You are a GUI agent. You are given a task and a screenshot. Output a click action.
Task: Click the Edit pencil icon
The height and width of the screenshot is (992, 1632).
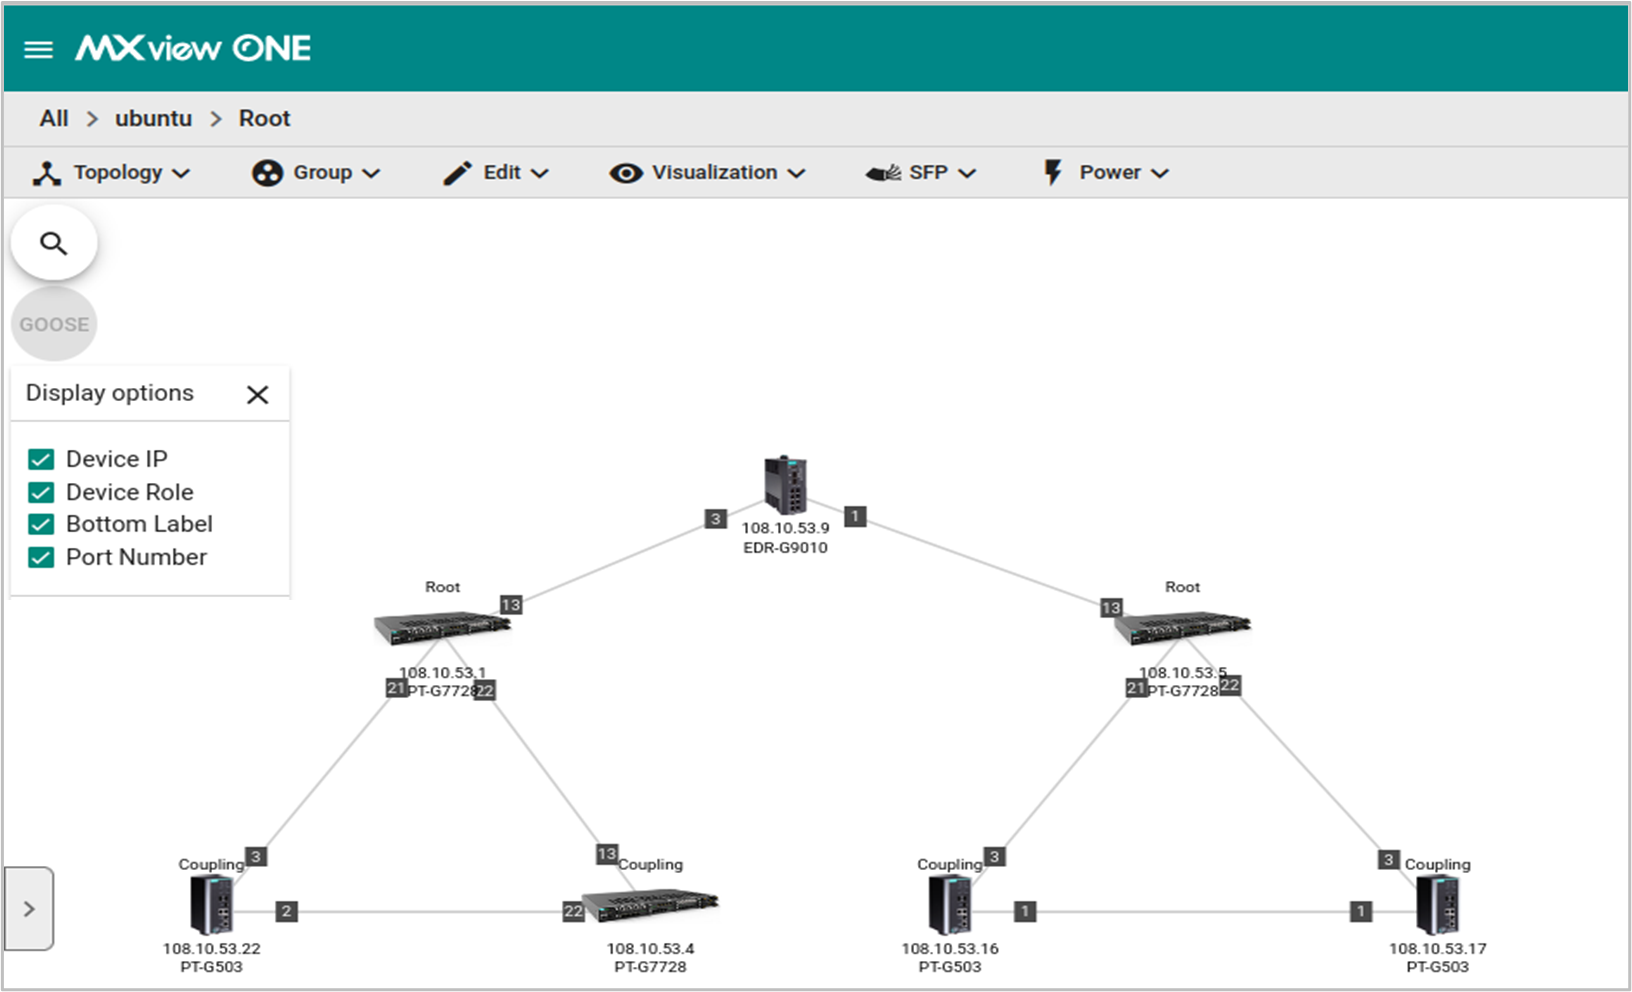point(457,173)
